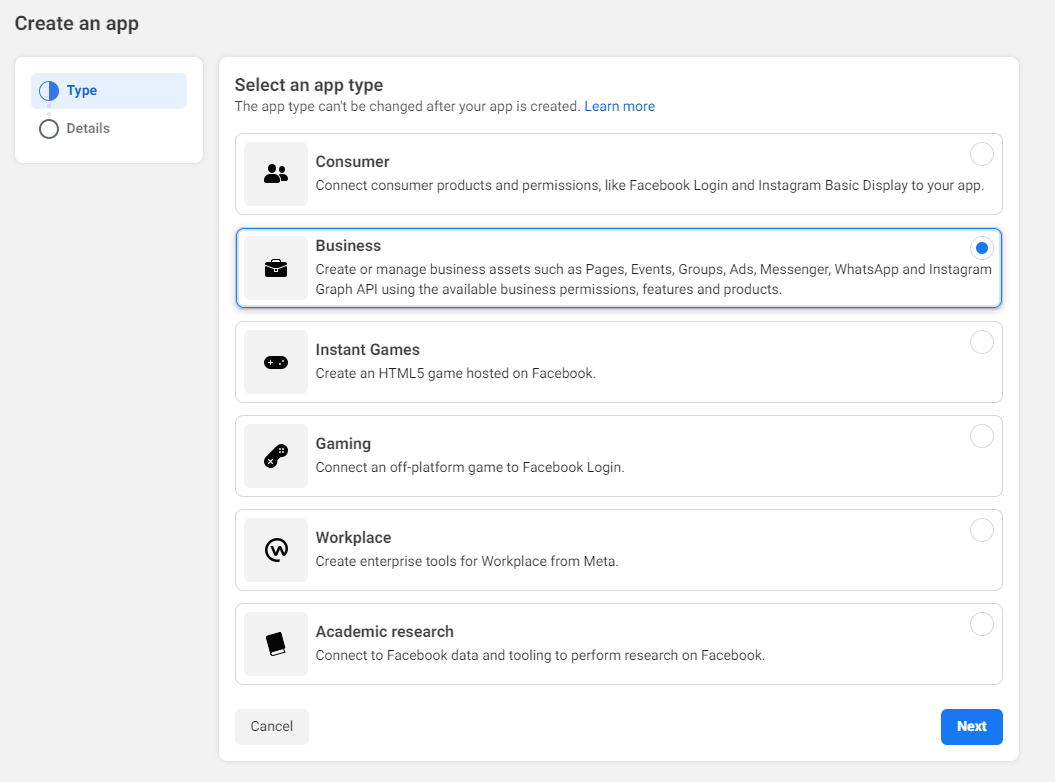
Task: Select the Gaming radio button
Action: pos(982,437)
